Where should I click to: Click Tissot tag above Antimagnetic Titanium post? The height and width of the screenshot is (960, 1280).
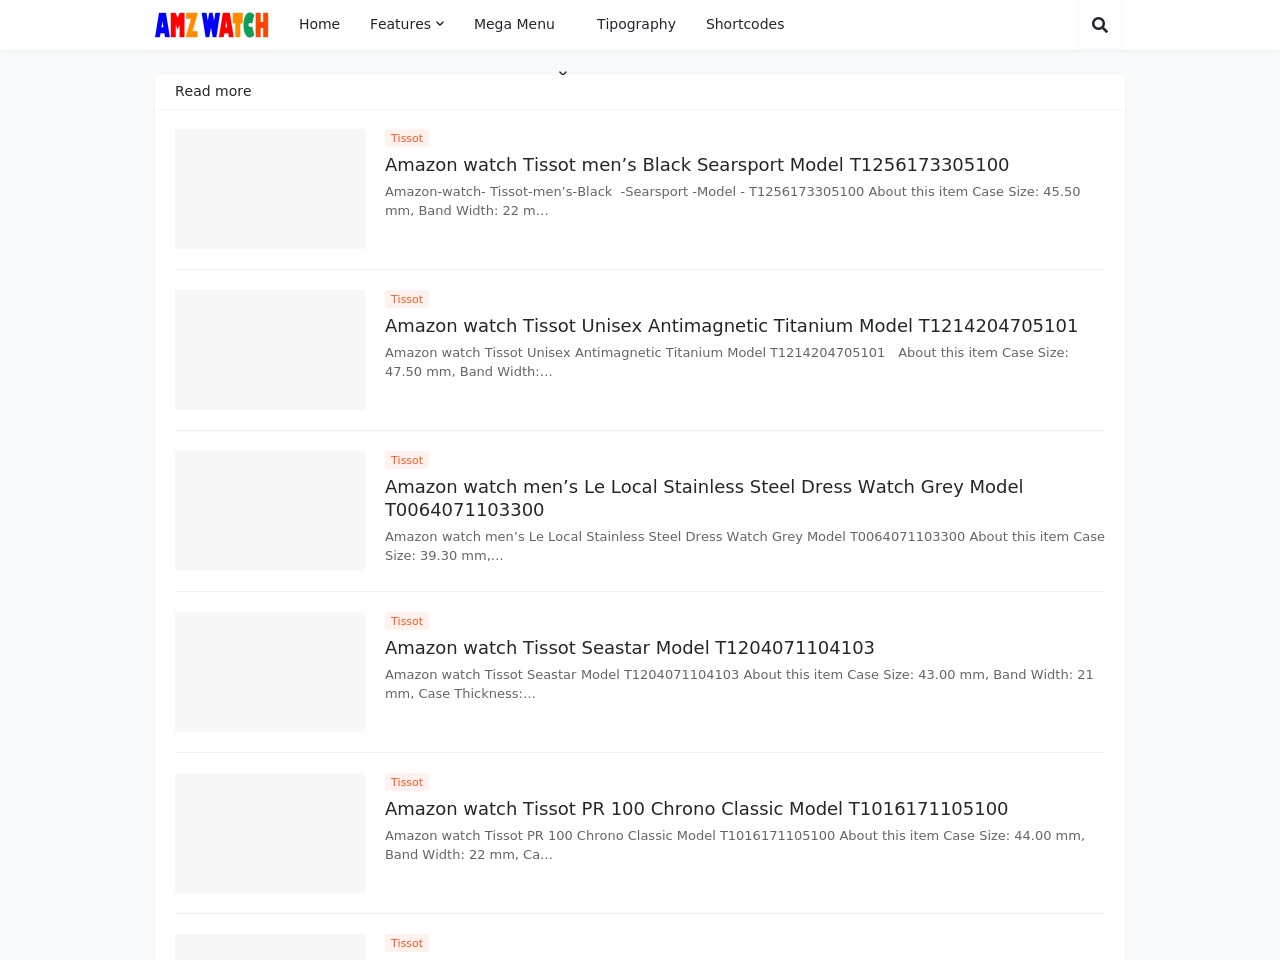tap(407, 299)
